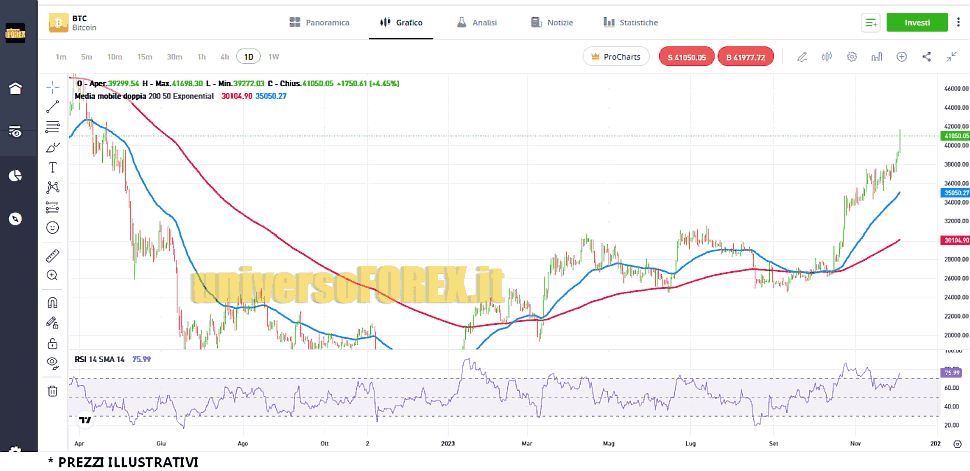This screenshot has height=471, width=970.
Task: Share the chart via share icon
Action: coord(926,58)
